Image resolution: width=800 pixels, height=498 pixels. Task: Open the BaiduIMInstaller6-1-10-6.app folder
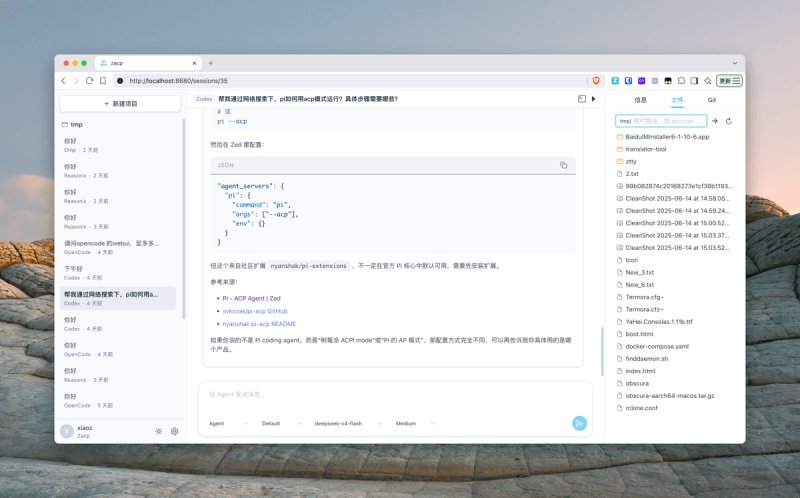(667, 137)
